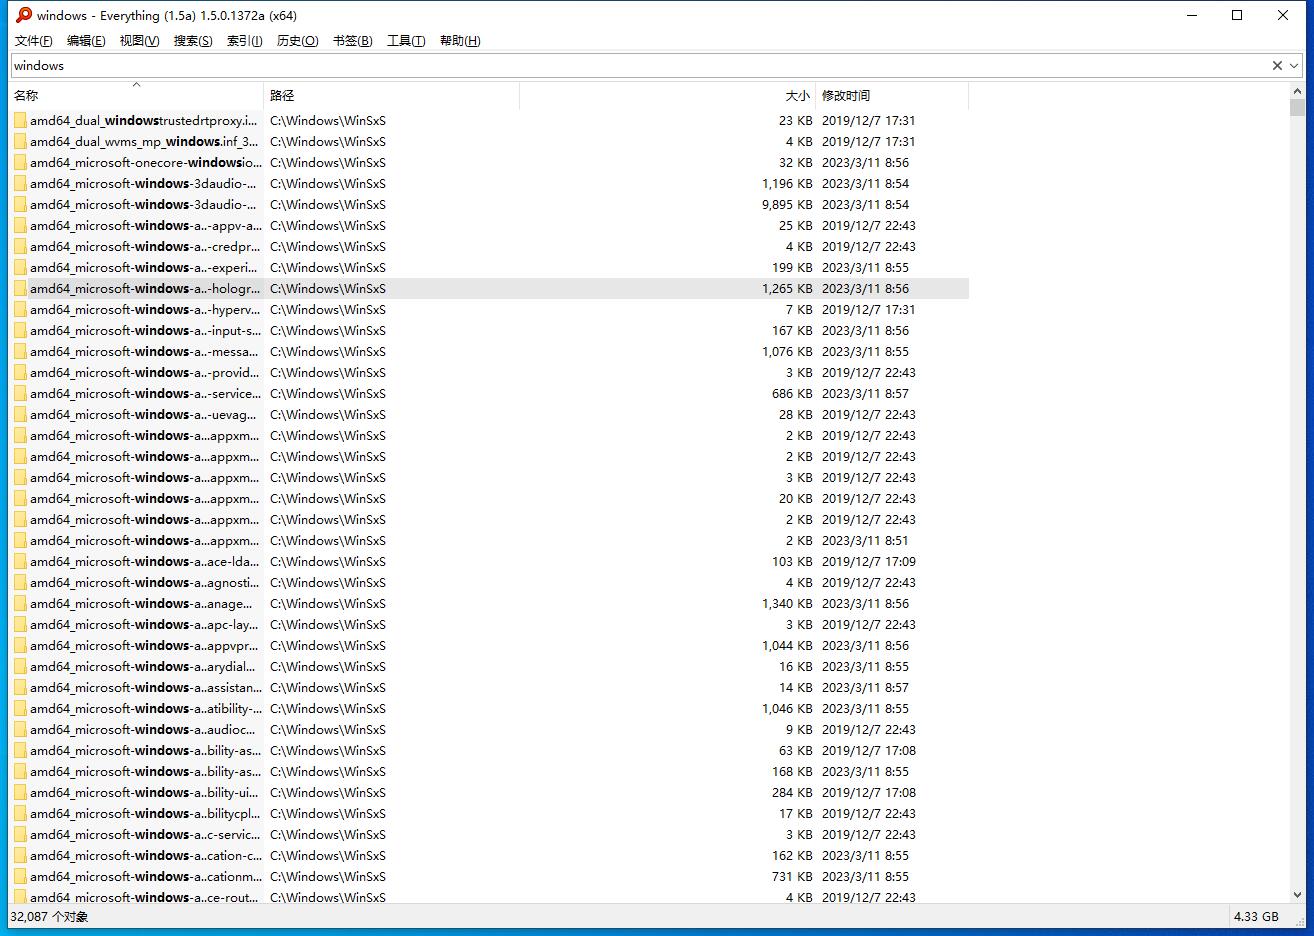Click the 686 KB size value
The width and height of the screenshot is (1314, 936).
792,393
